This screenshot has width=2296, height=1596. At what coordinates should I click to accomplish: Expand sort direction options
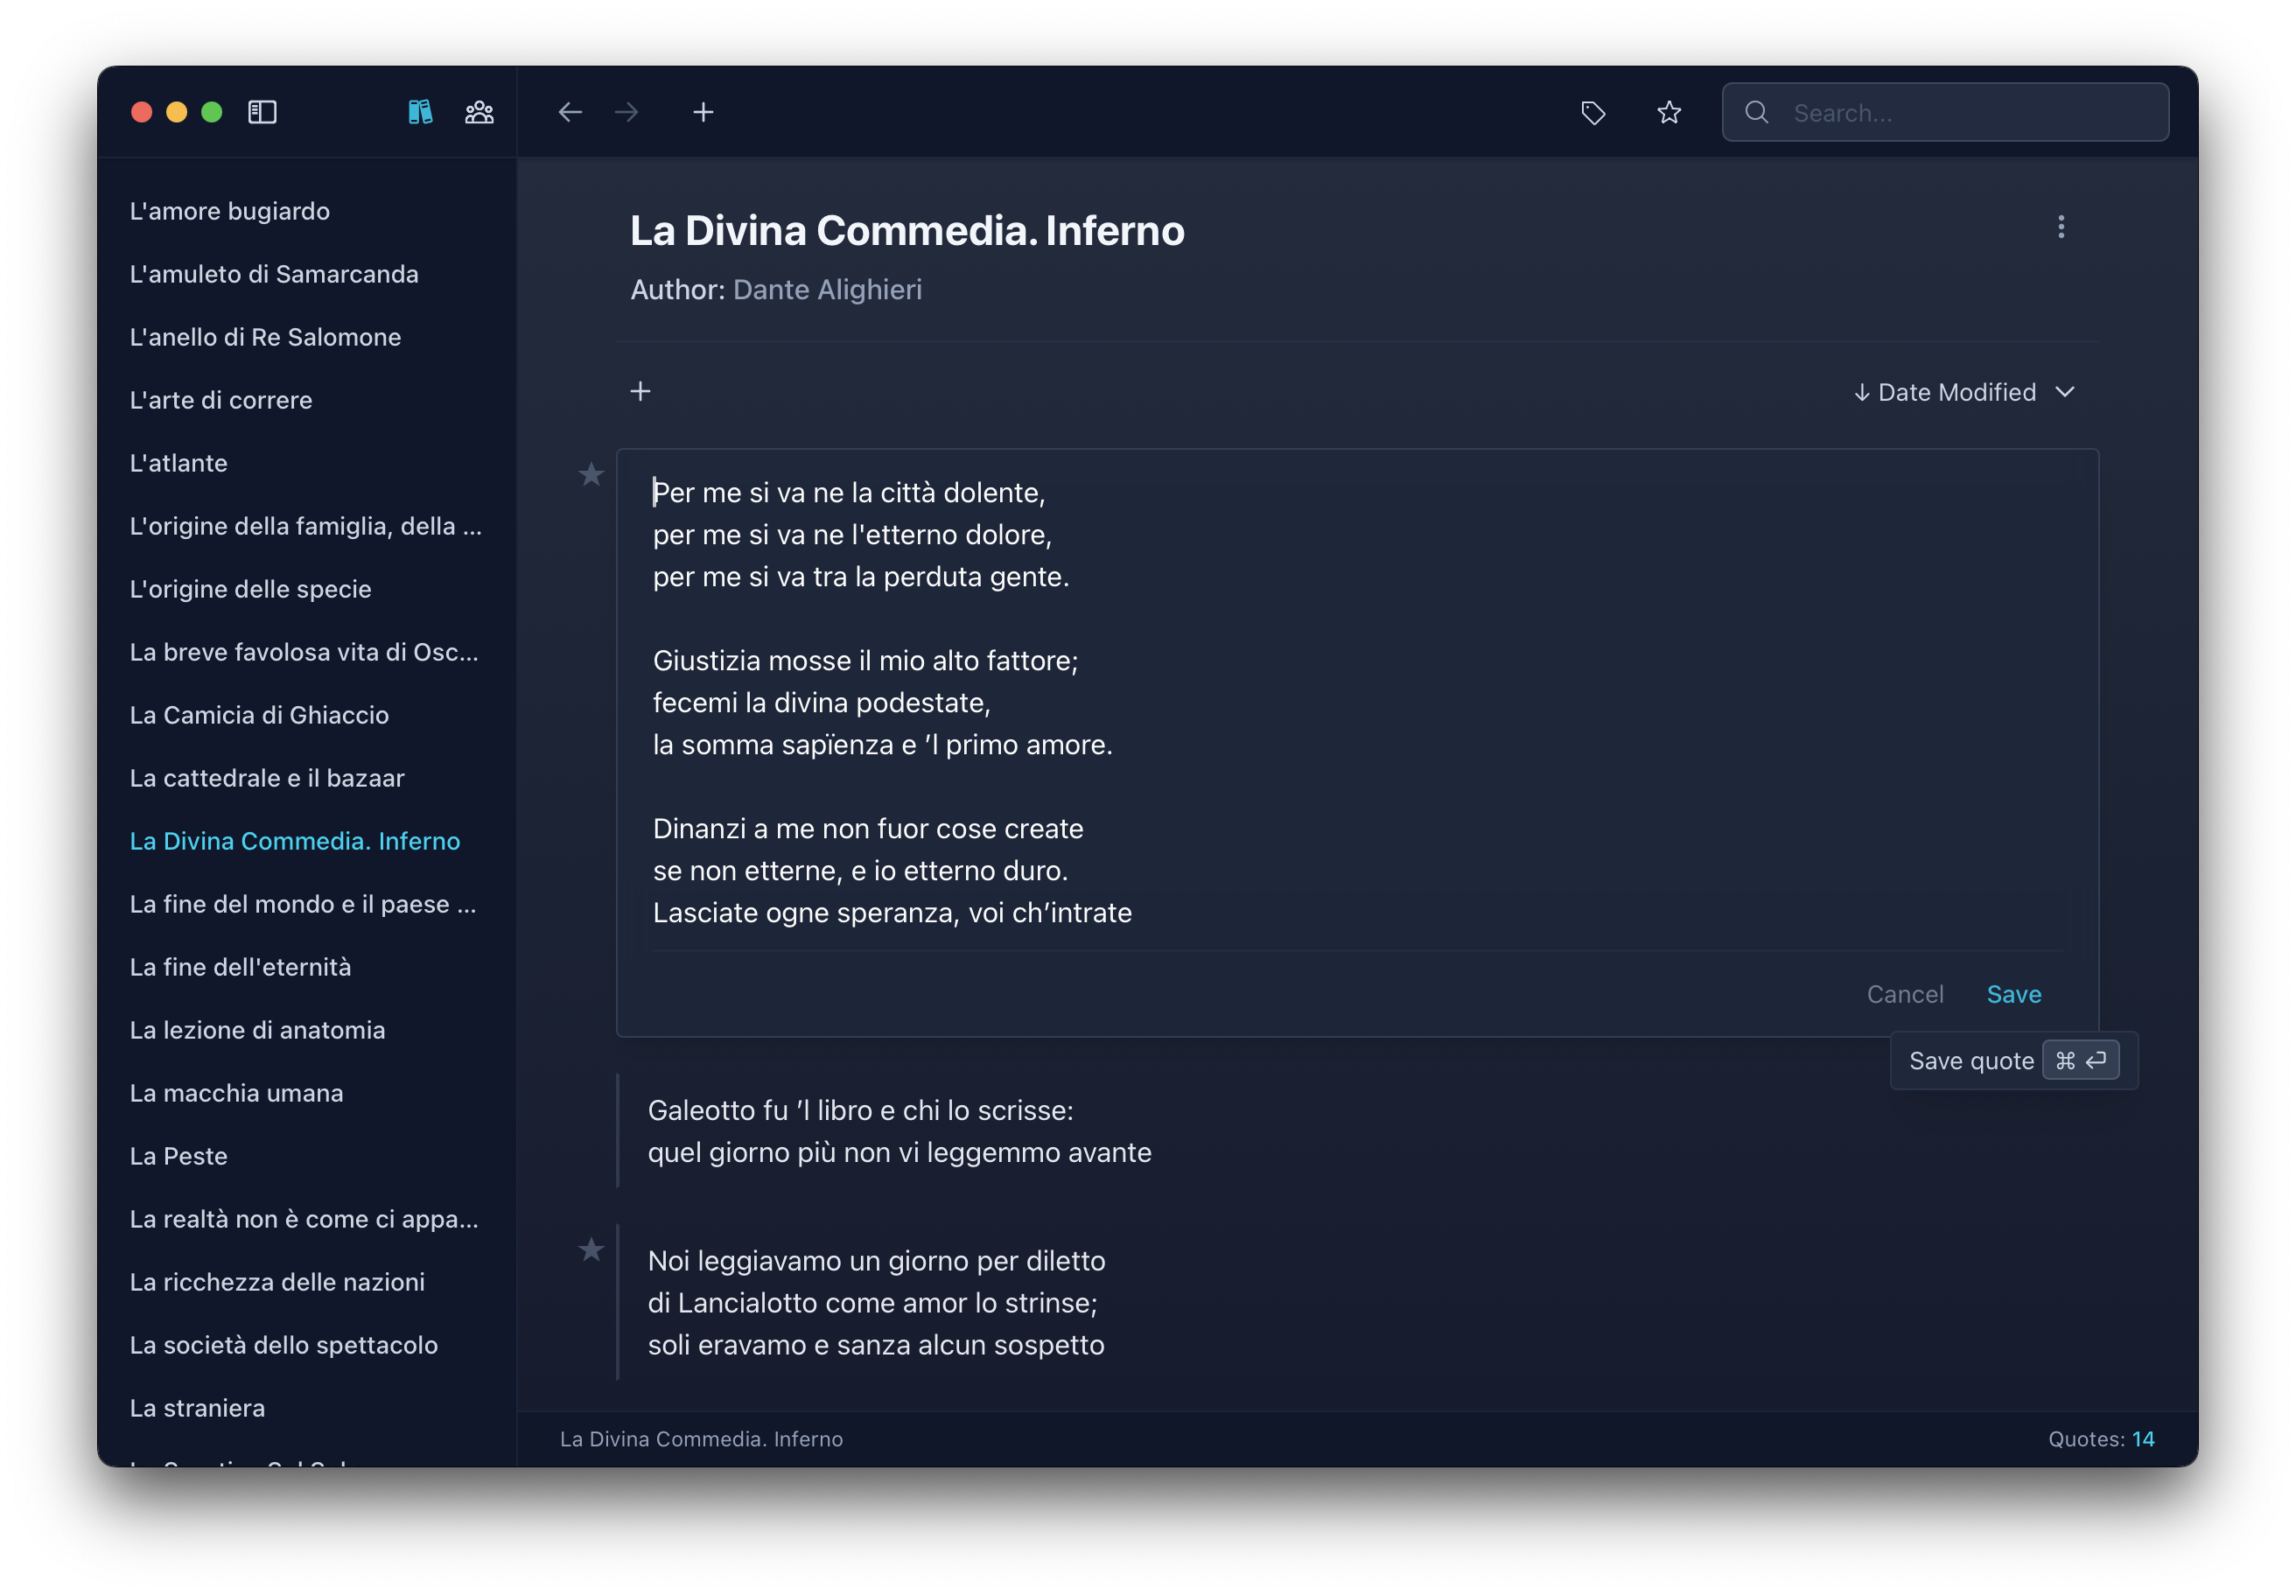(2066, 392)
